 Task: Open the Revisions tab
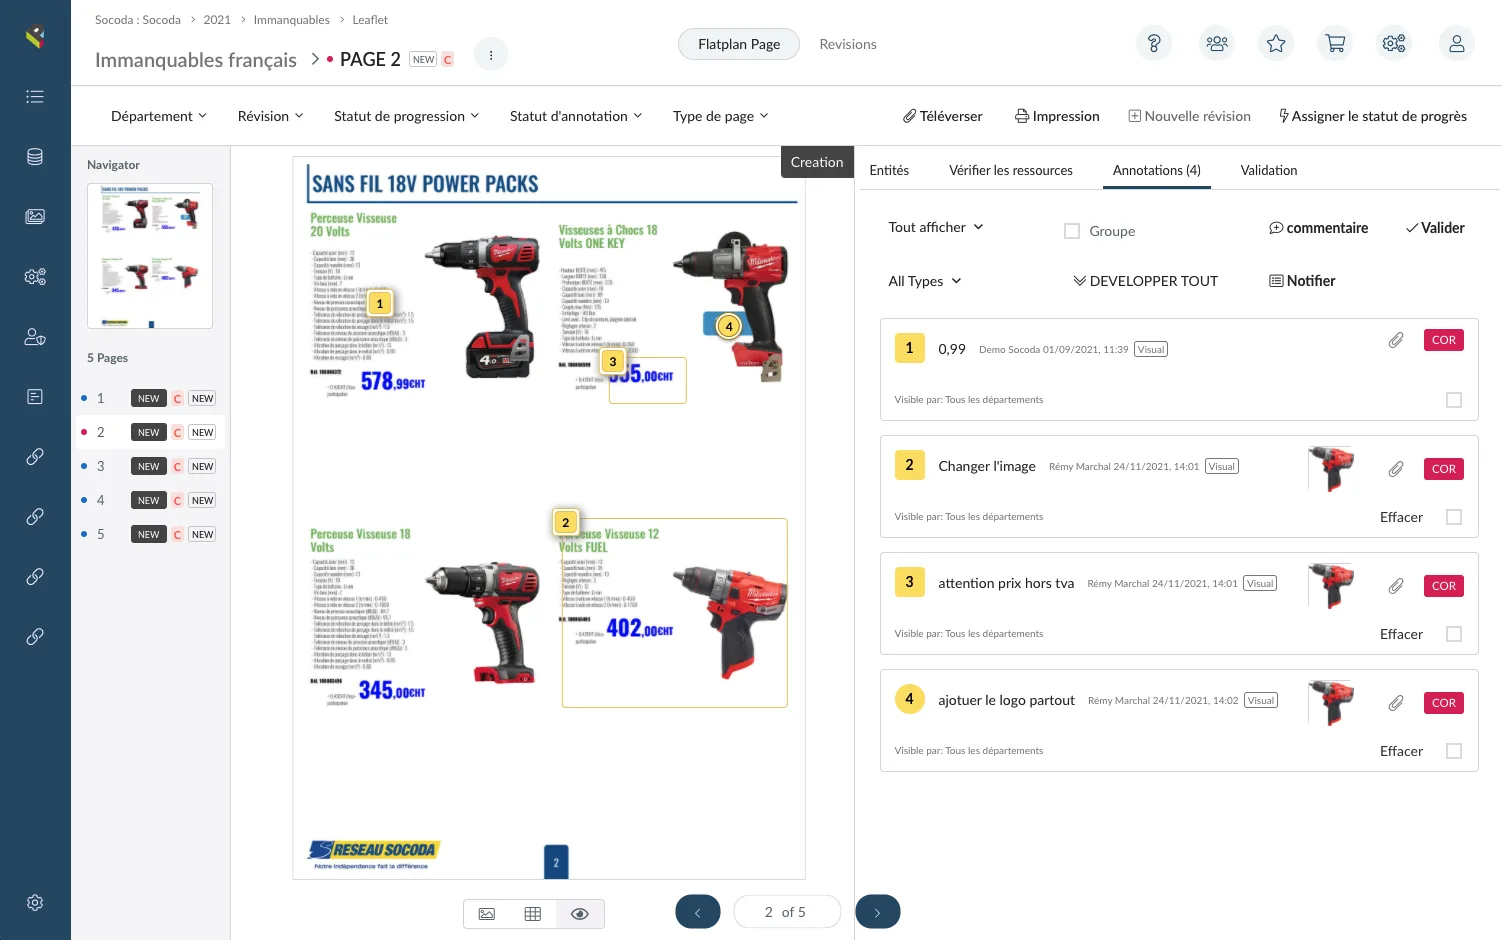[848, 44]
